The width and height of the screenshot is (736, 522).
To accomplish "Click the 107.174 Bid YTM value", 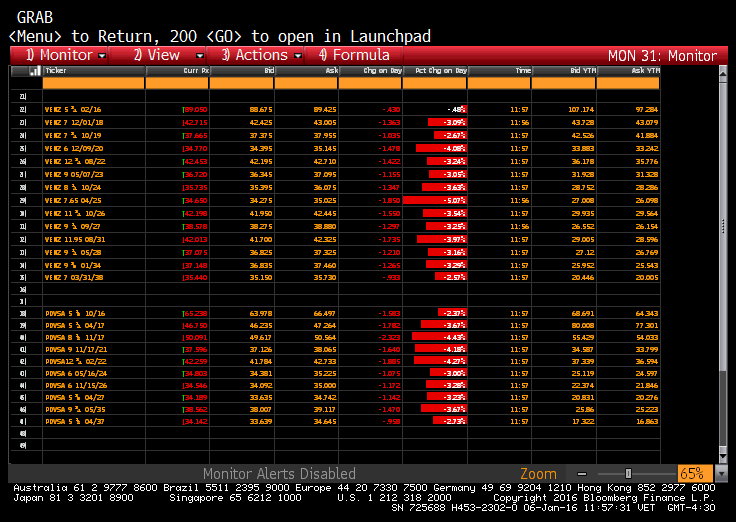I will coord(581,109).
